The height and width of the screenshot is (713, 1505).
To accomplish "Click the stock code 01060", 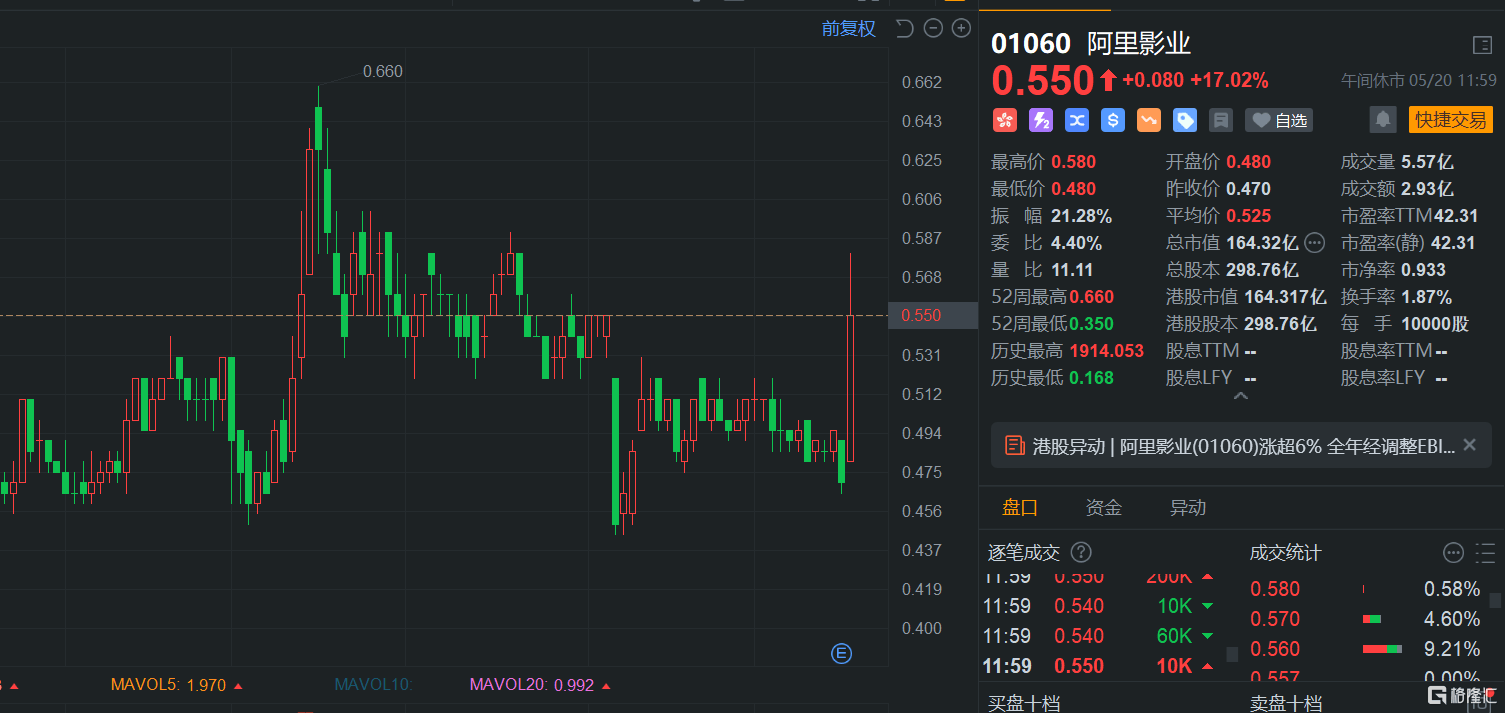I will click(x=1030, y=43).
